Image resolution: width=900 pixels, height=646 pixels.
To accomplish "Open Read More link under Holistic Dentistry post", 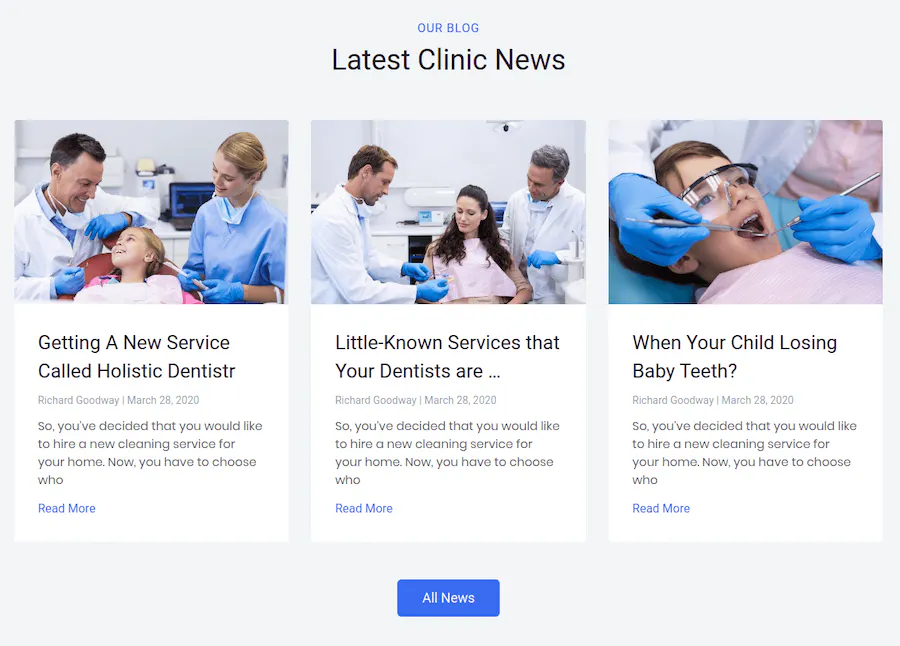I will [x=67, y=508].
